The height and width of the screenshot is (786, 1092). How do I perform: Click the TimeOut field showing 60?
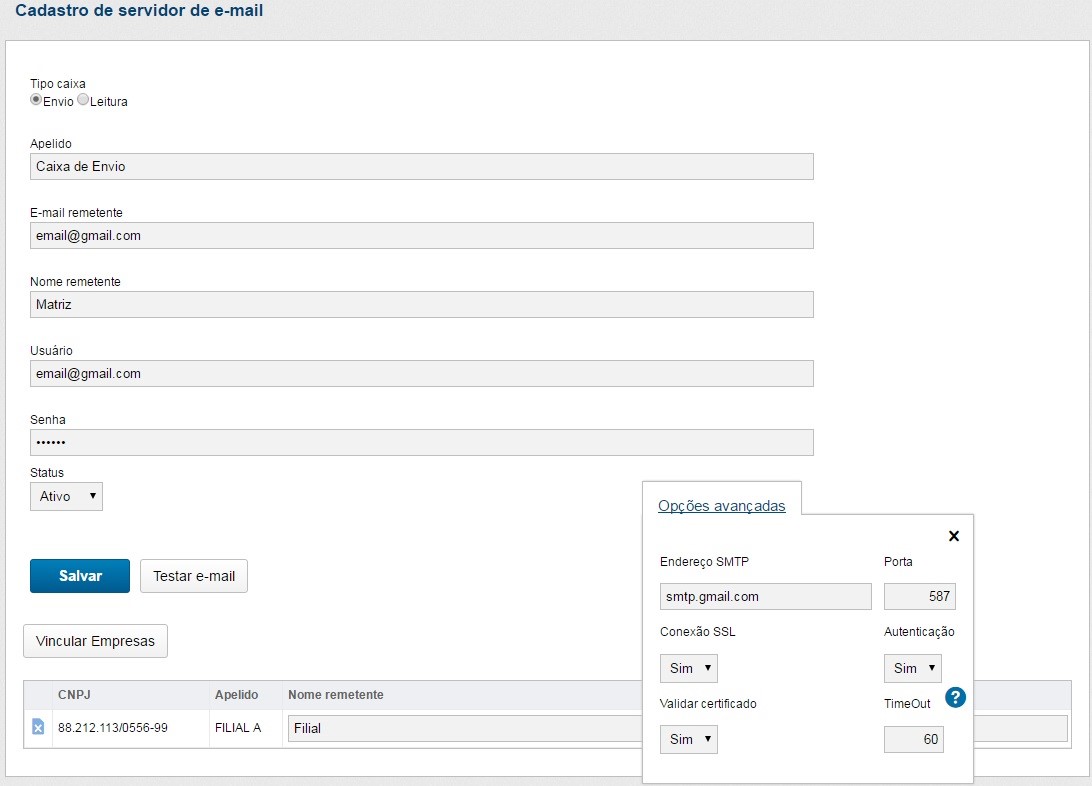[913, 739]
